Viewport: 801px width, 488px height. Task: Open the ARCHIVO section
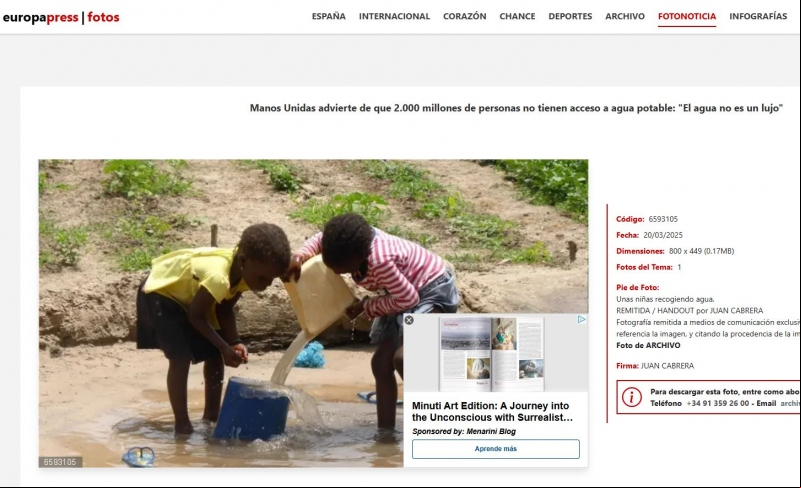click(x=625, y=16)
